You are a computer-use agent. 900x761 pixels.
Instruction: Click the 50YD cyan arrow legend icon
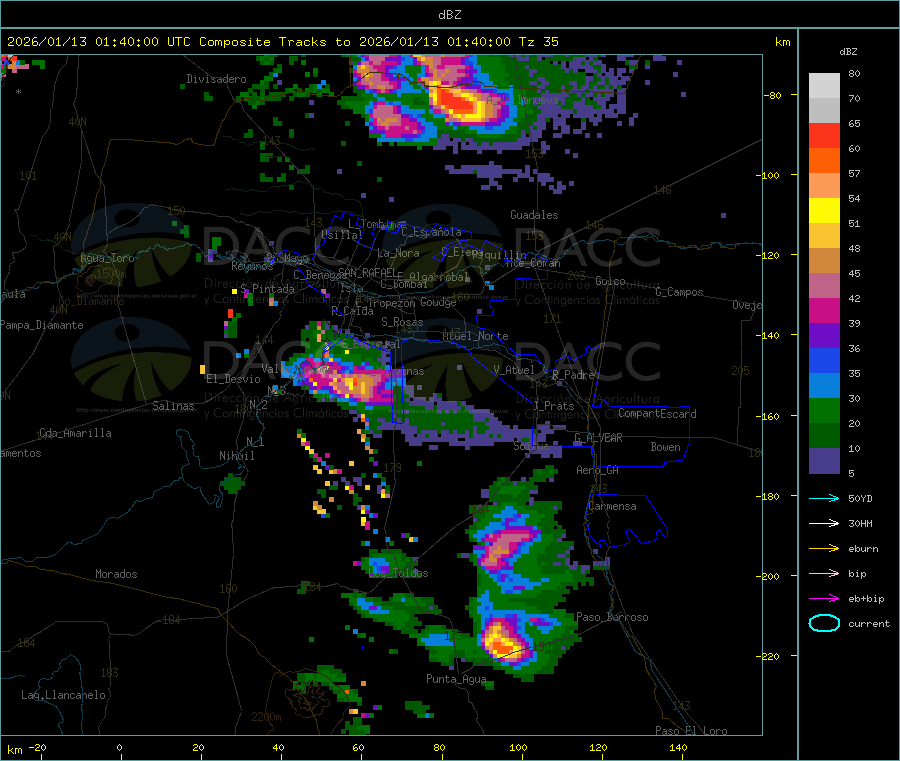(824, 498)
